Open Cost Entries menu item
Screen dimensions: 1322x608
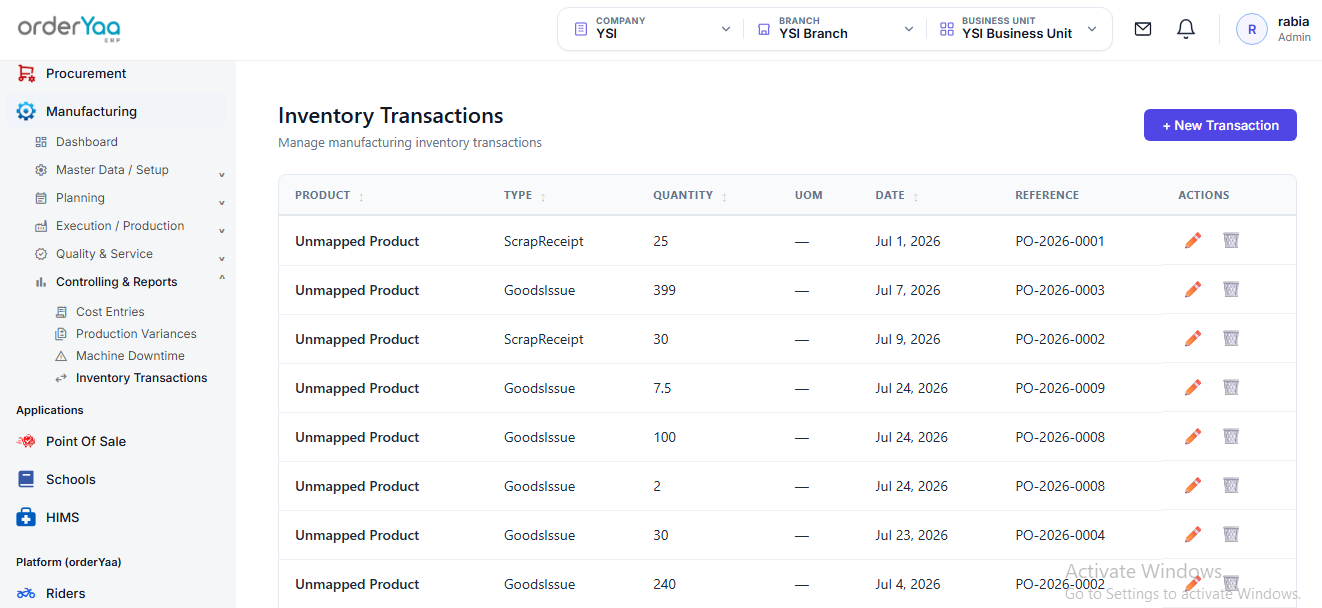coord(110,312)
